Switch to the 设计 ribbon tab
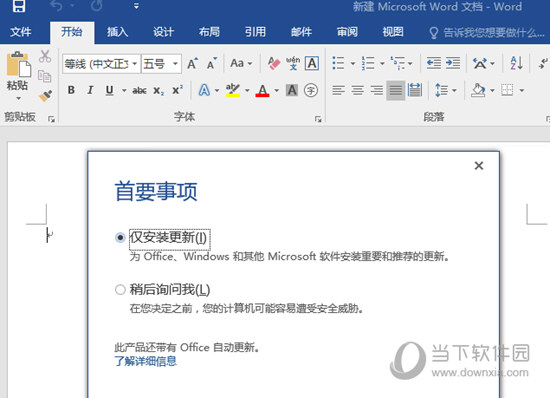This screenshot has height=398, width=550. (x=163, y=32)
